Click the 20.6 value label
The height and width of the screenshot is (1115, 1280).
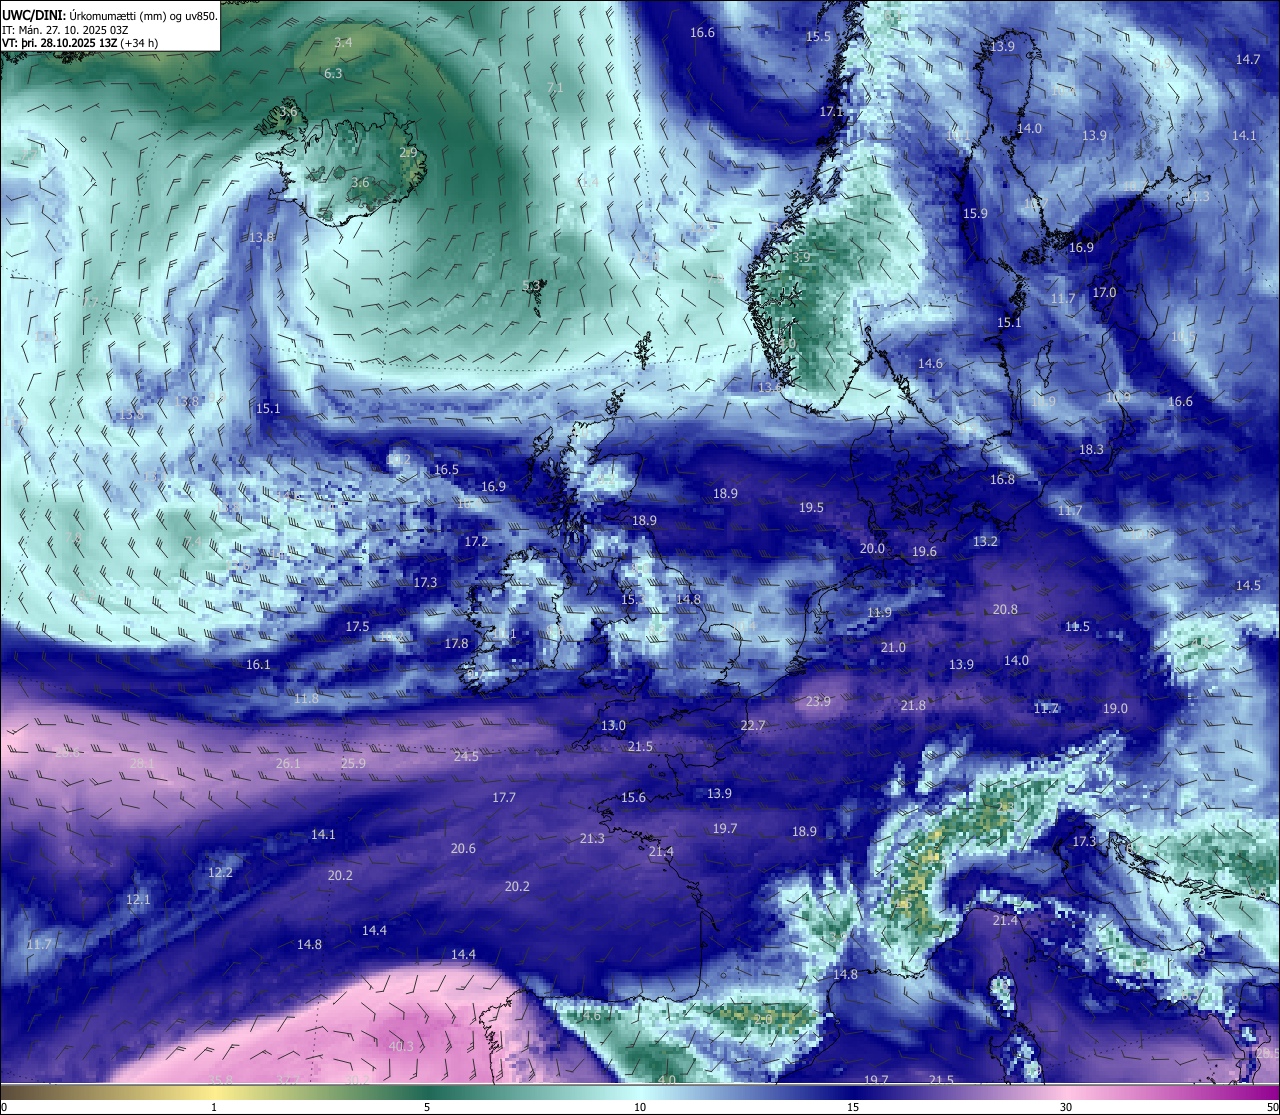click(x=463, y=848)
